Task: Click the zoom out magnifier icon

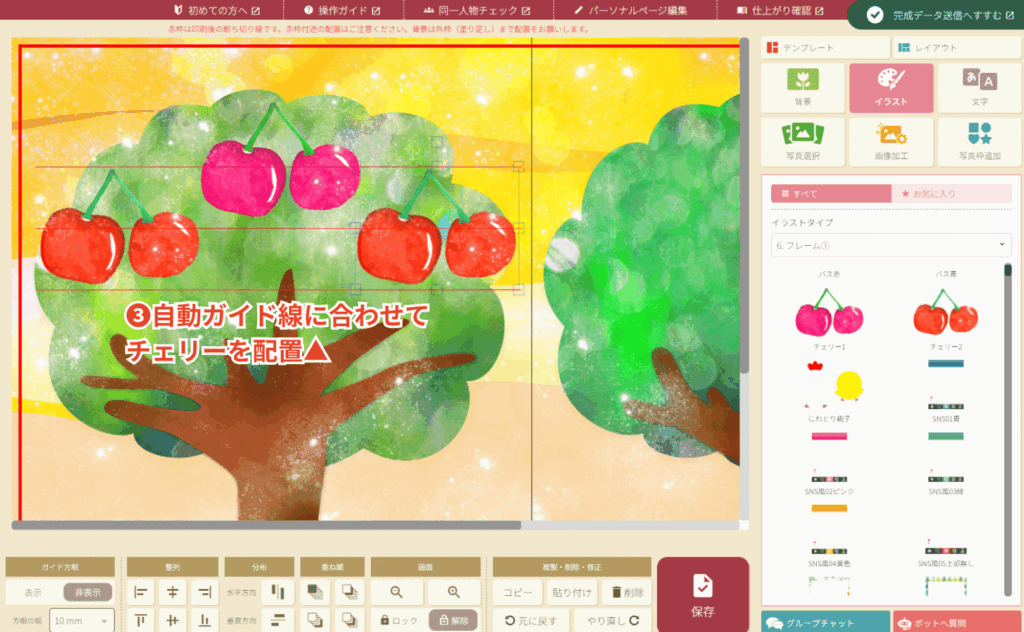Action: [397, 592]
